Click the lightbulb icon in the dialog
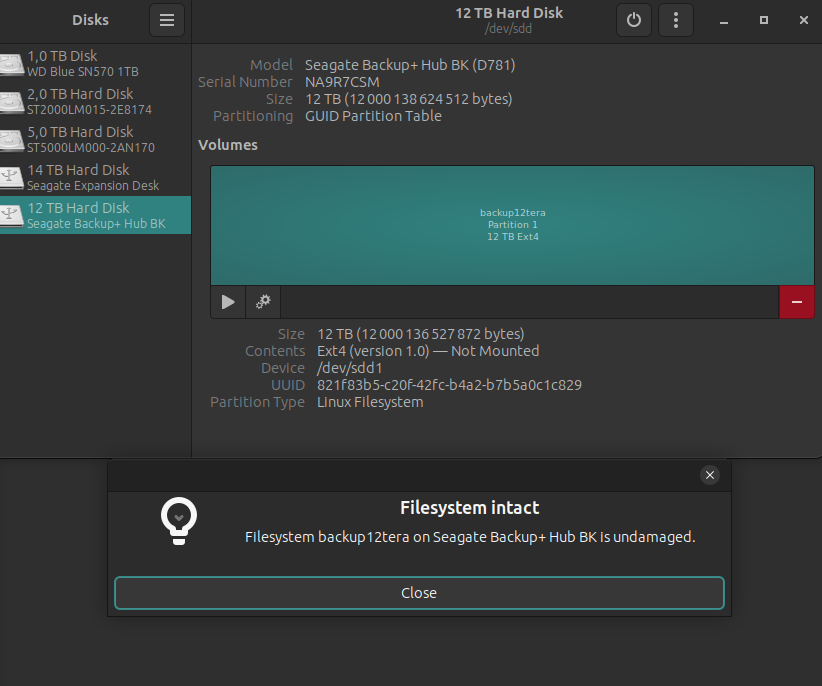The image size is (822, 686). (179, 521)
